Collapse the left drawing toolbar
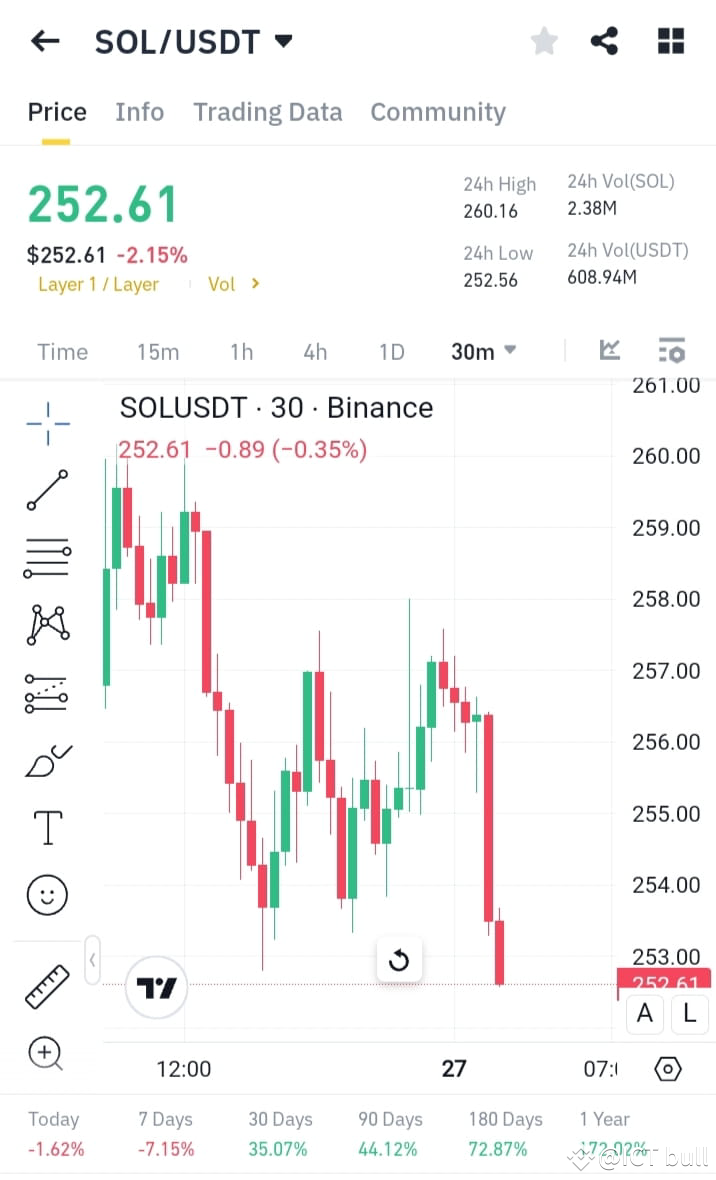 (92, 959)
